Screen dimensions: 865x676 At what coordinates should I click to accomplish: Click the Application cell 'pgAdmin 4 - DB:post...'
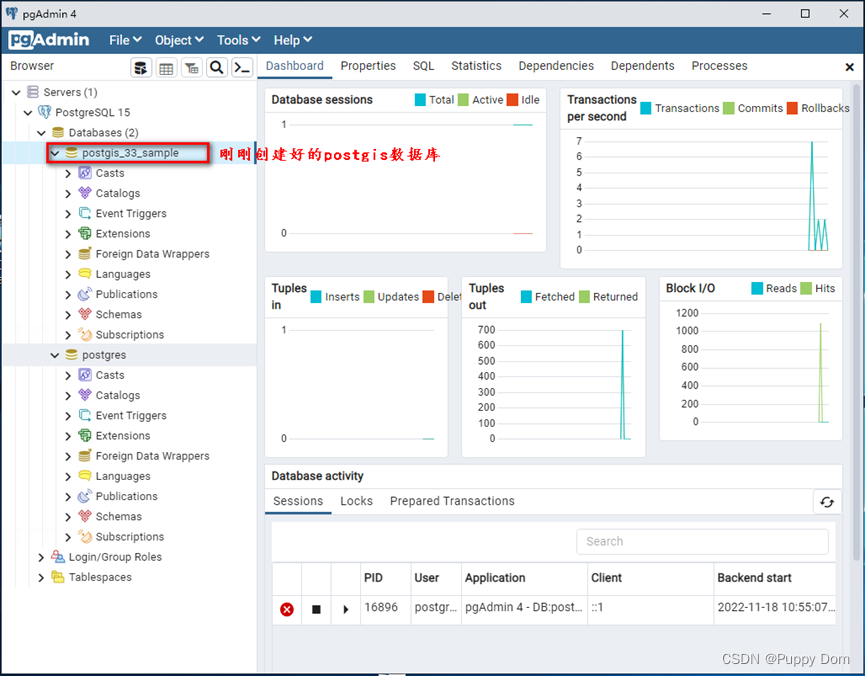point(524,607)
